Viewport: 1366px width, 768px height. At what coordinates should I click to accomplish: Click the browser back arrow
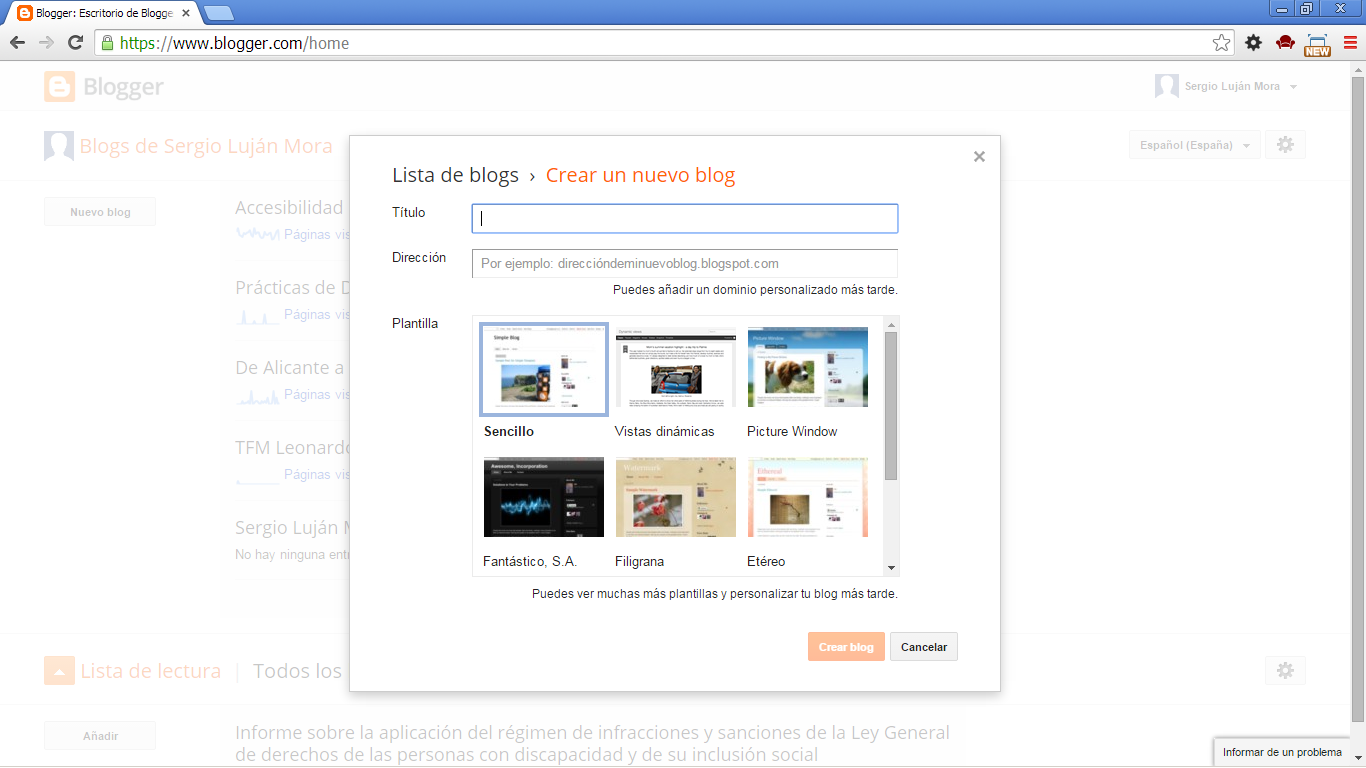coord(17,43)
